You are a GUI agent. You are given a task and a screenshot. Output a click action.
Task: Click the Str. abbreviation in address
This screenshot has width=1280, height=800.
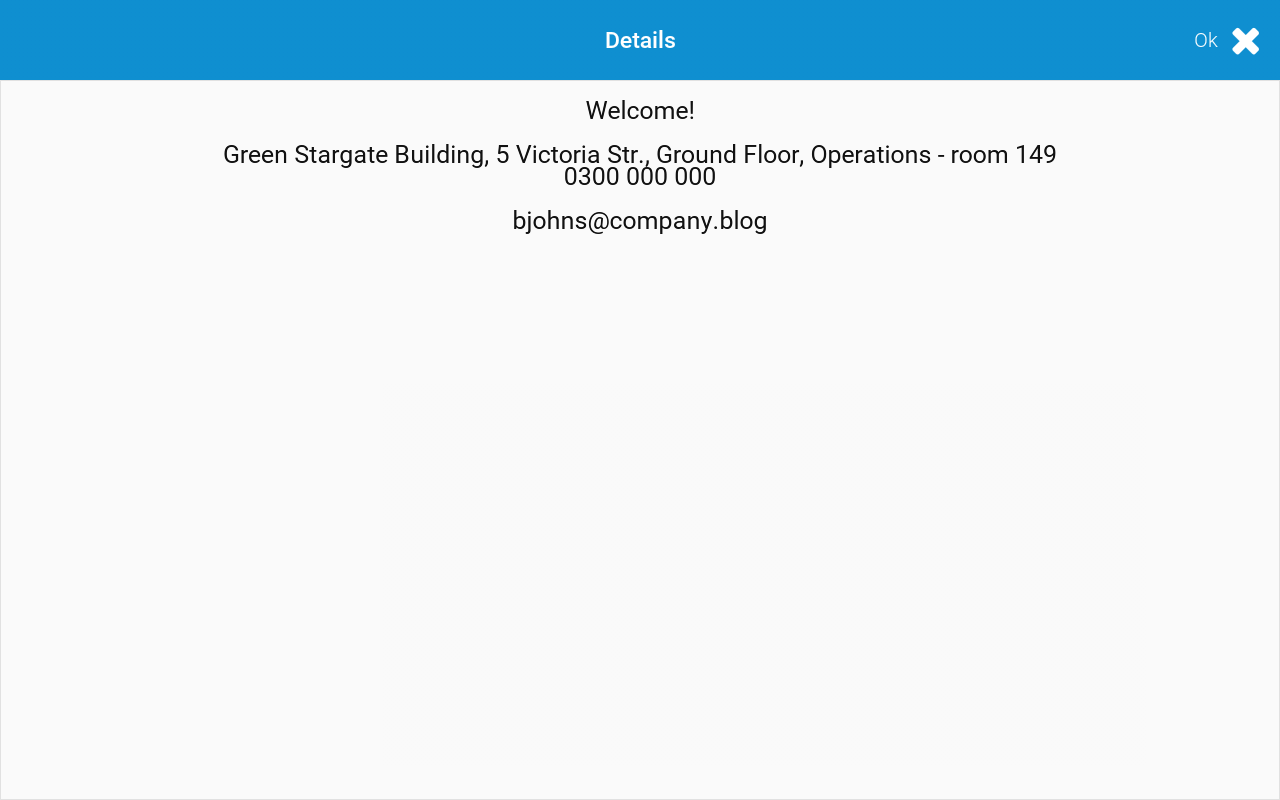627,155
